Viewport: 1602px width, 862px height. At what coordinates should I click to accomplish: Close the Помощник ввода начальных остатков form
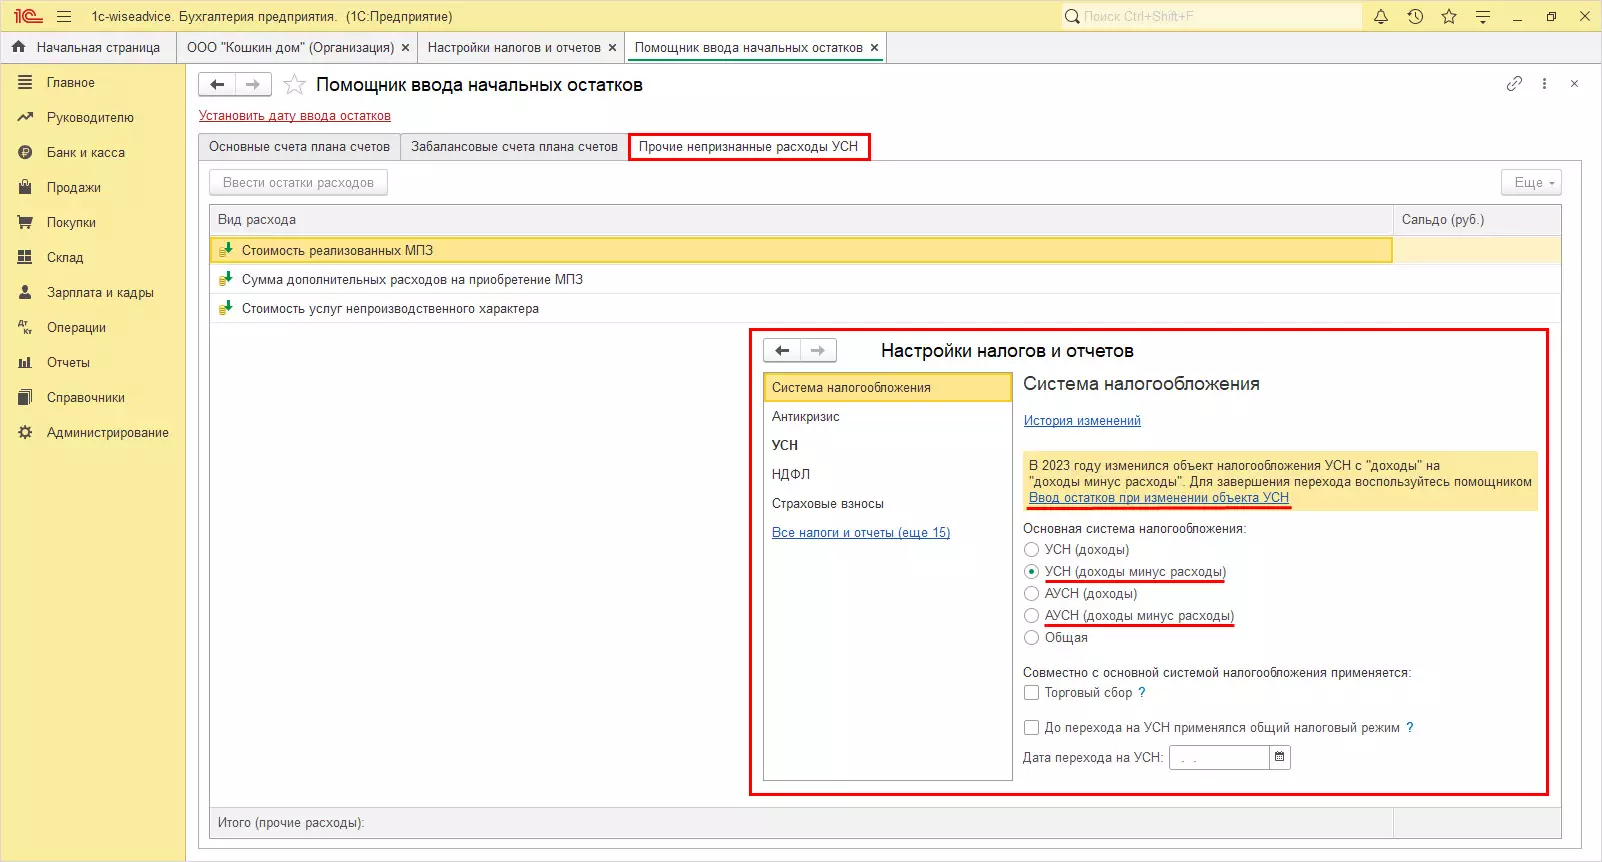(x=1574, y=84)
